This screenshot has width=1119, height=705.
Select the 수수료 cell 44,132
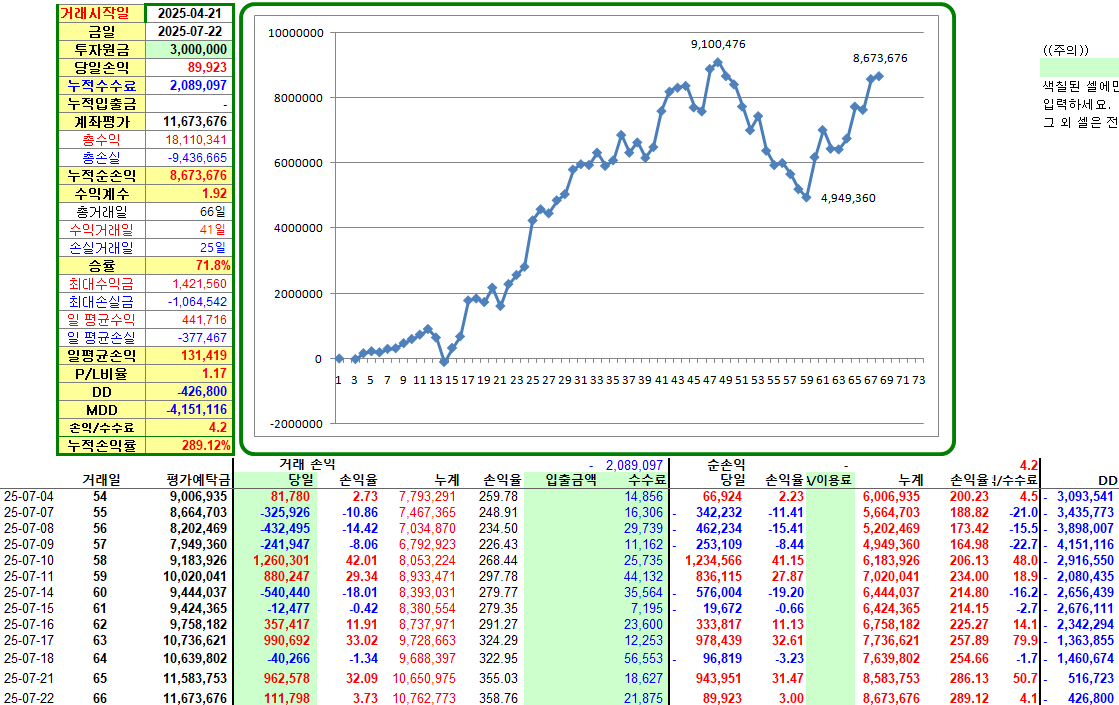point(644,577)
